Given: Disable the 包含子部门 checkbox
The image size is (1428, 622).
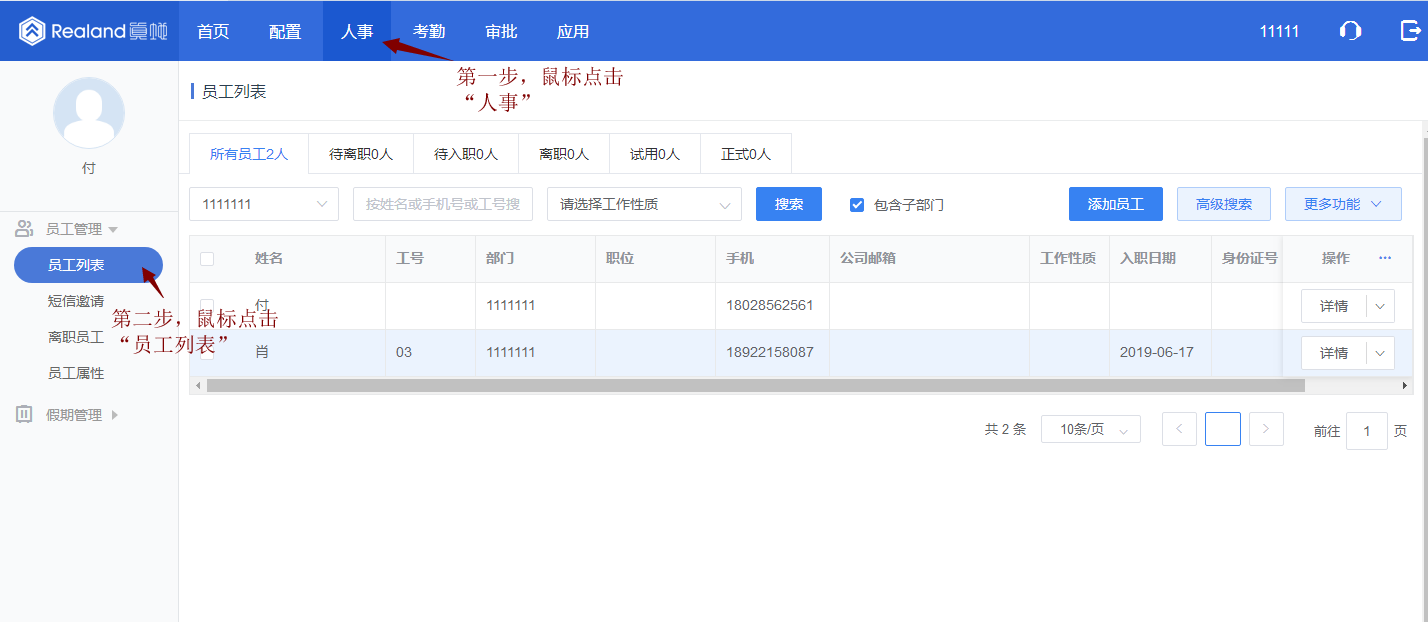Looking at the screenshot, I should click(857, 204).
